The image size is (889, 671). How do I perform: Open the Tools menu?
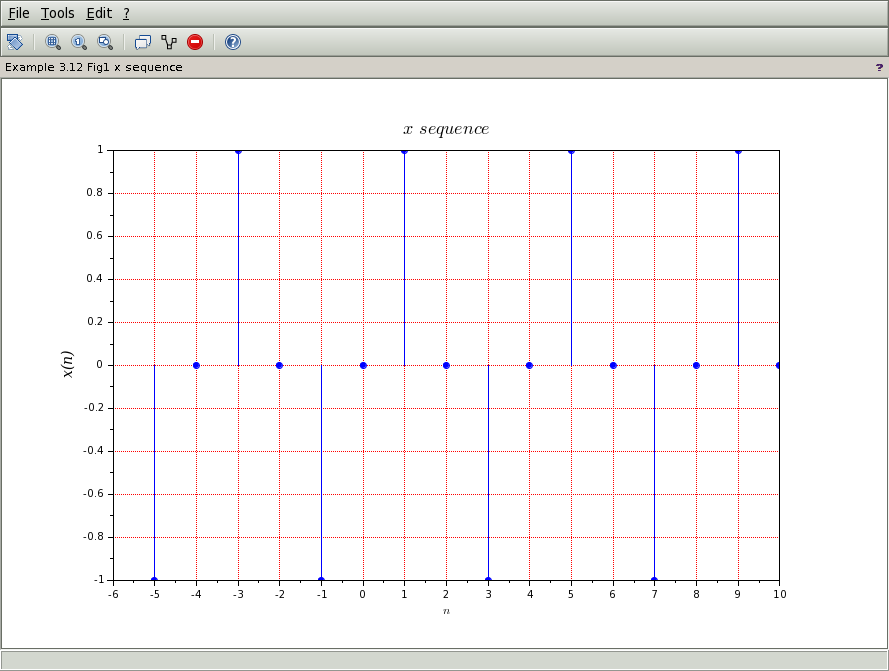tap(57, 13)
